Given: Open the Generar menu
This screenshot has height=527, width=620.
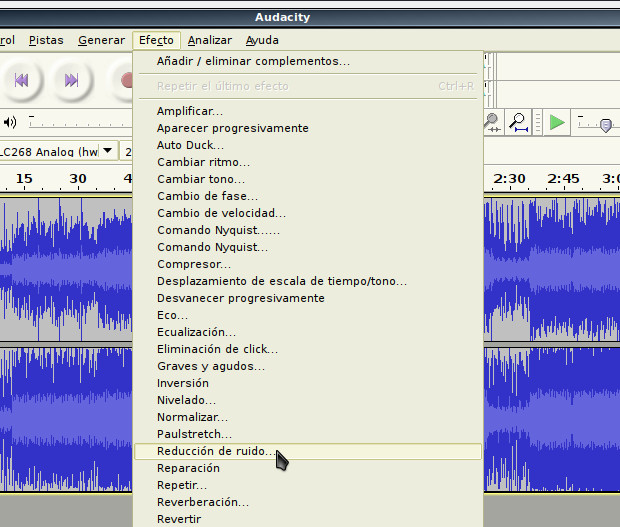Looking at the screenshot, I should point(101,40).
